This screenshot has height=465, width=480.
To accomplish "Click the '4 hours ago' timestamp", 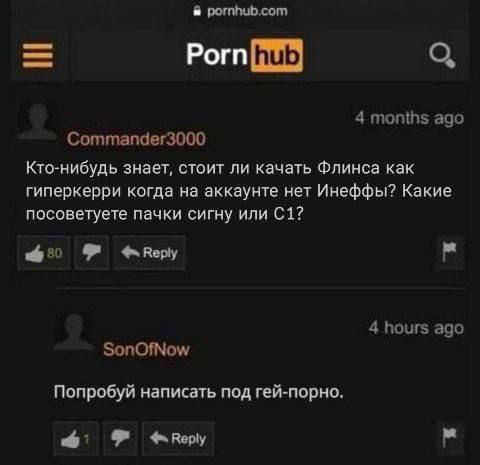I will pos(416,328).
